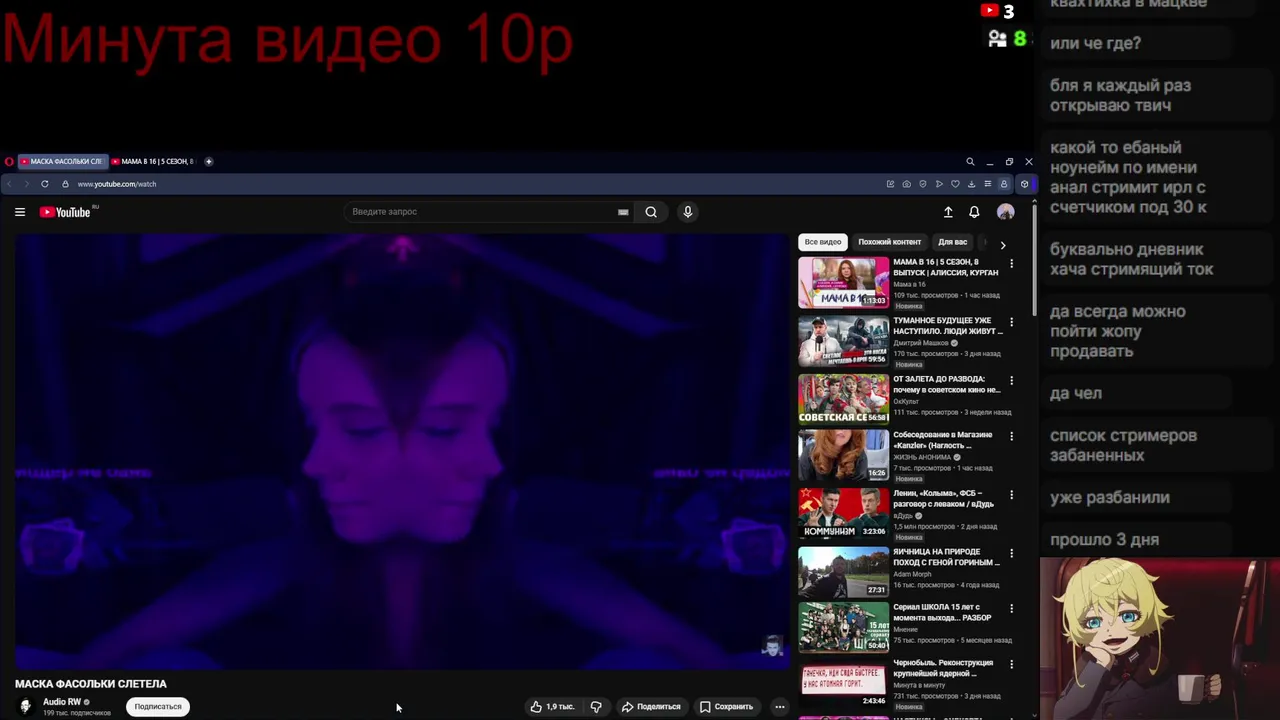
Task: Open the Audio RW channel avatar
Action: coord(26,706)
